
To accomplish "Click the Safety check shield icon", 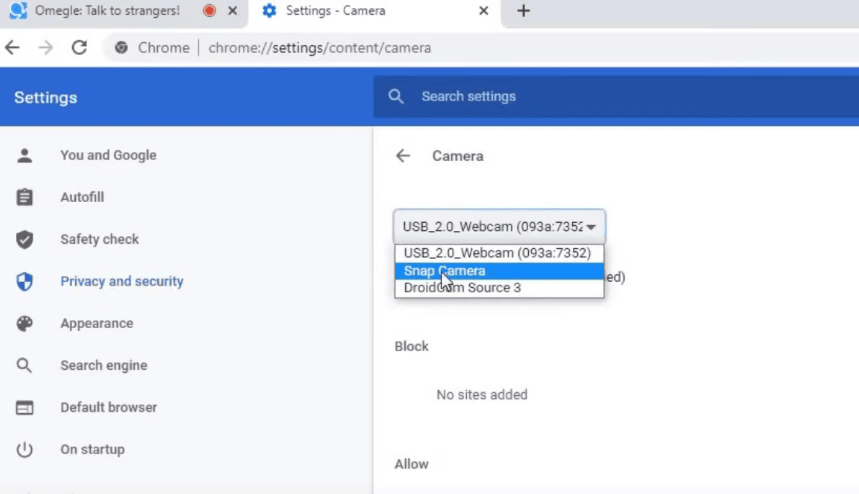I will tap(24, 239).
